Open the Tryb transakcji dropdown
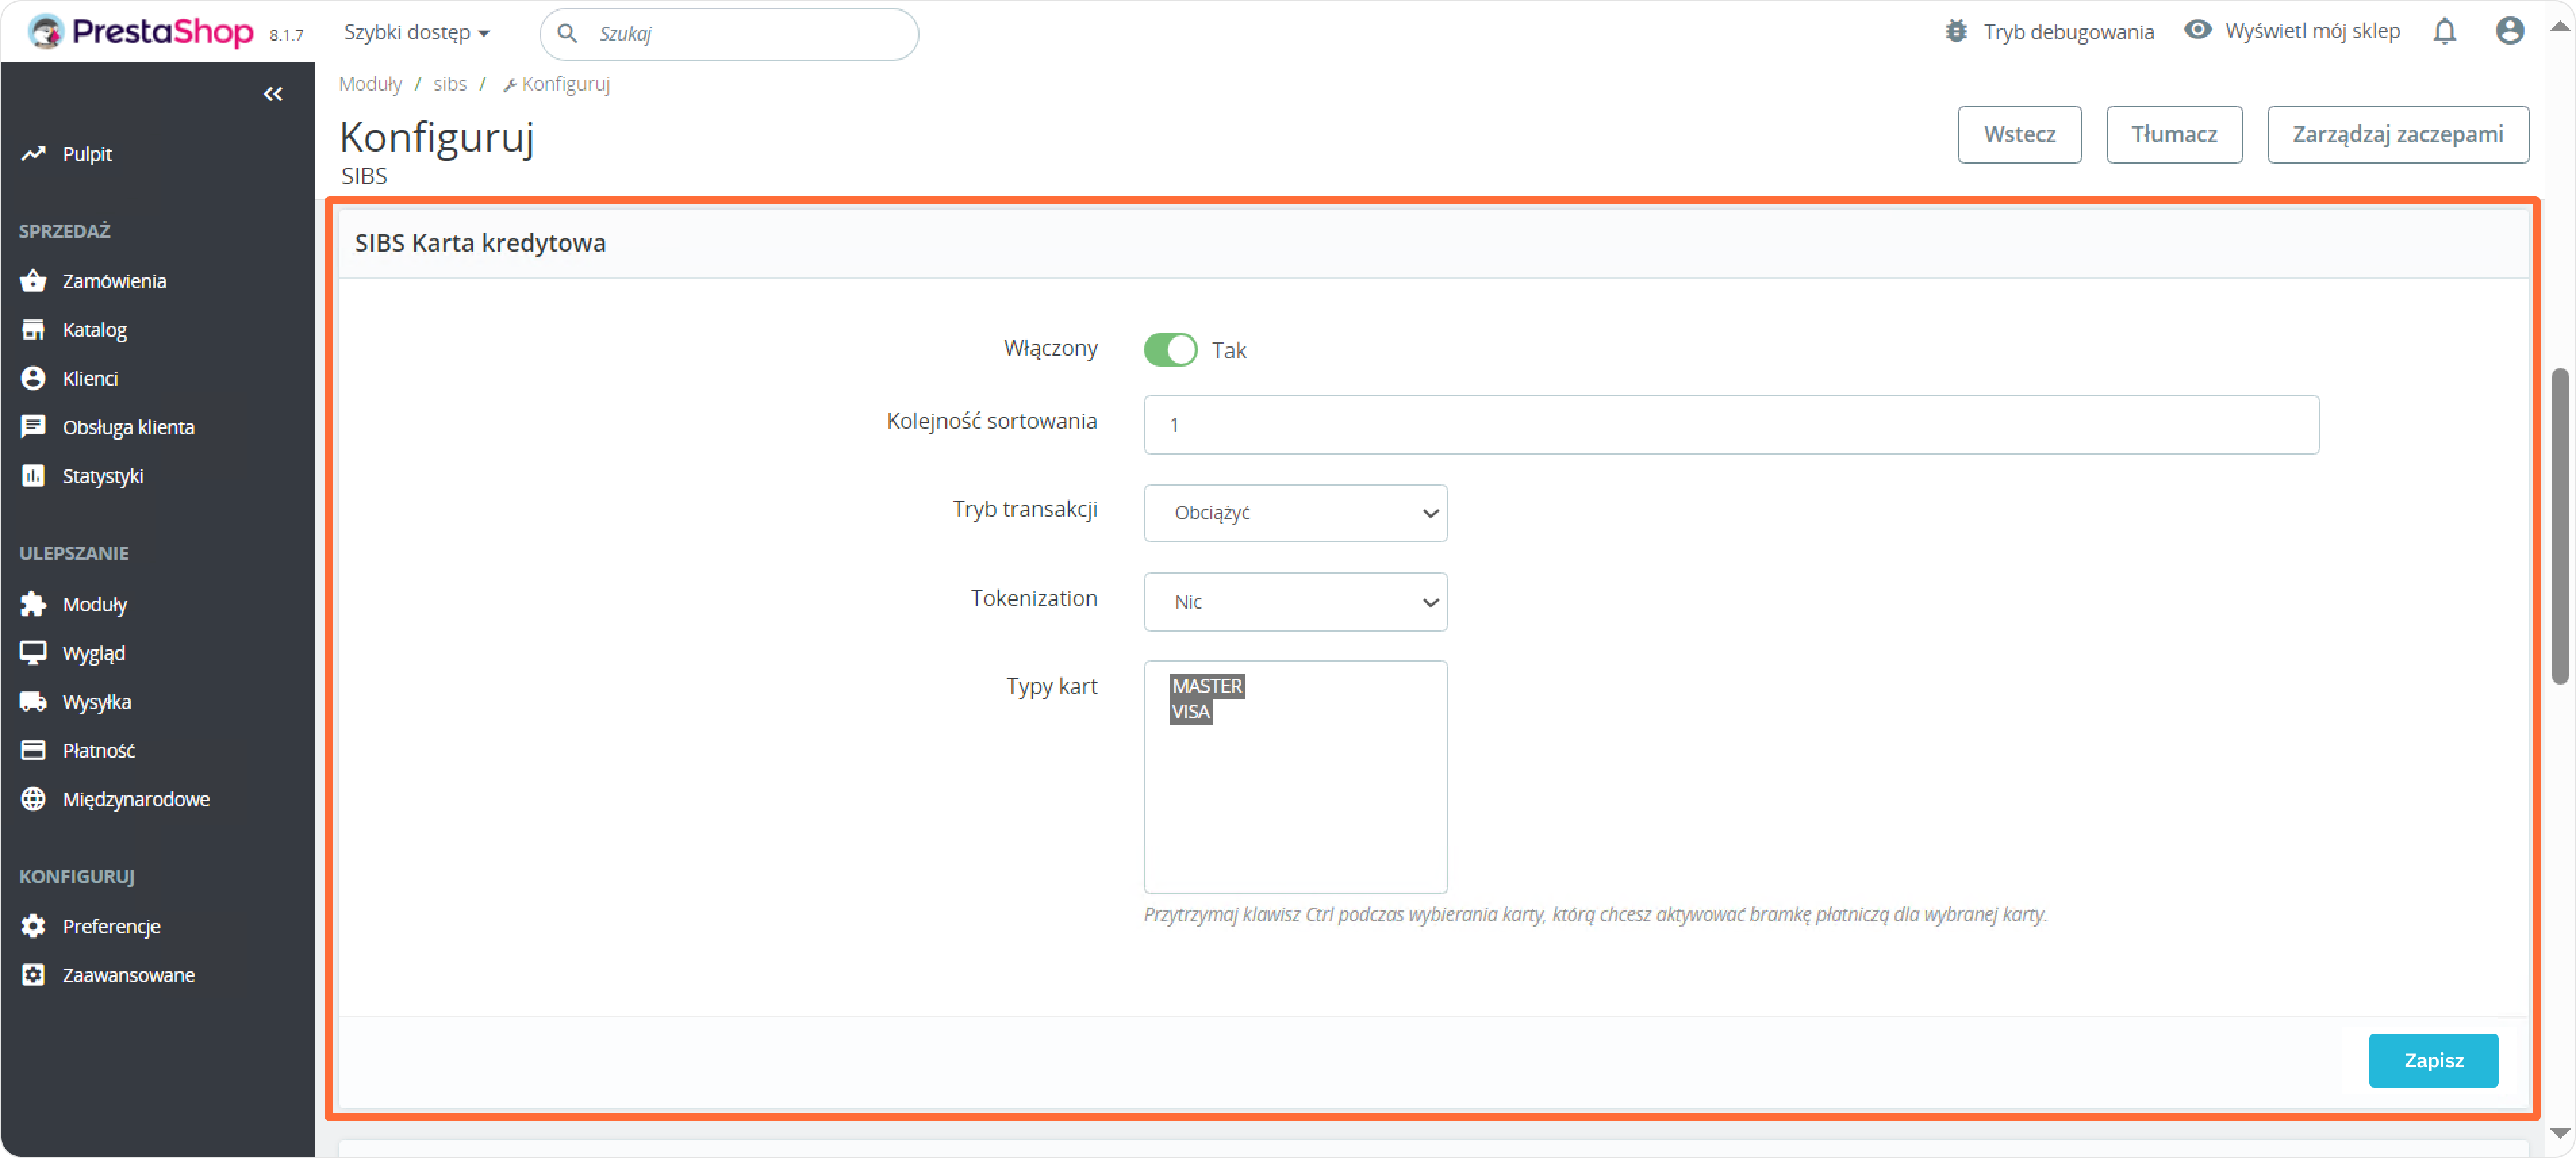The width and height of the screenshot is (2576, 1158). point(1295,513)
